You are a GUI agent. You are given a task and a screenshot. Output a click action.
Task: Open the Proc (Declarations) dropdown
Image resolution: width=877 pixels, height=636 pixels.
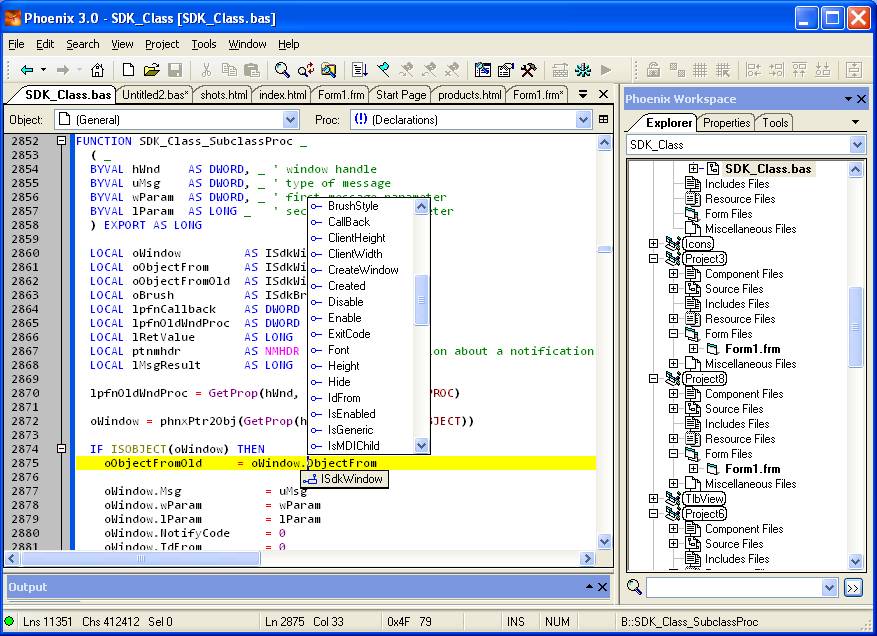point(583,119)
